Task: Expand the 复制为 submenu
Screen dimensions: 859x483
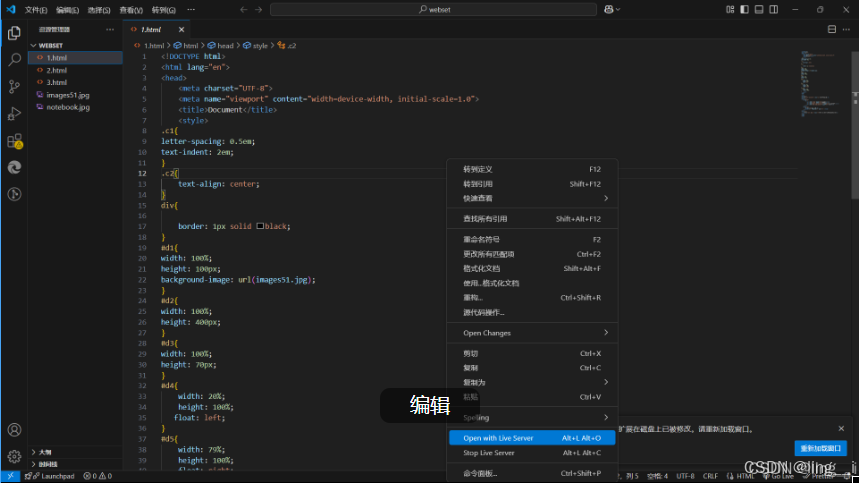Action: coord(532,382)
